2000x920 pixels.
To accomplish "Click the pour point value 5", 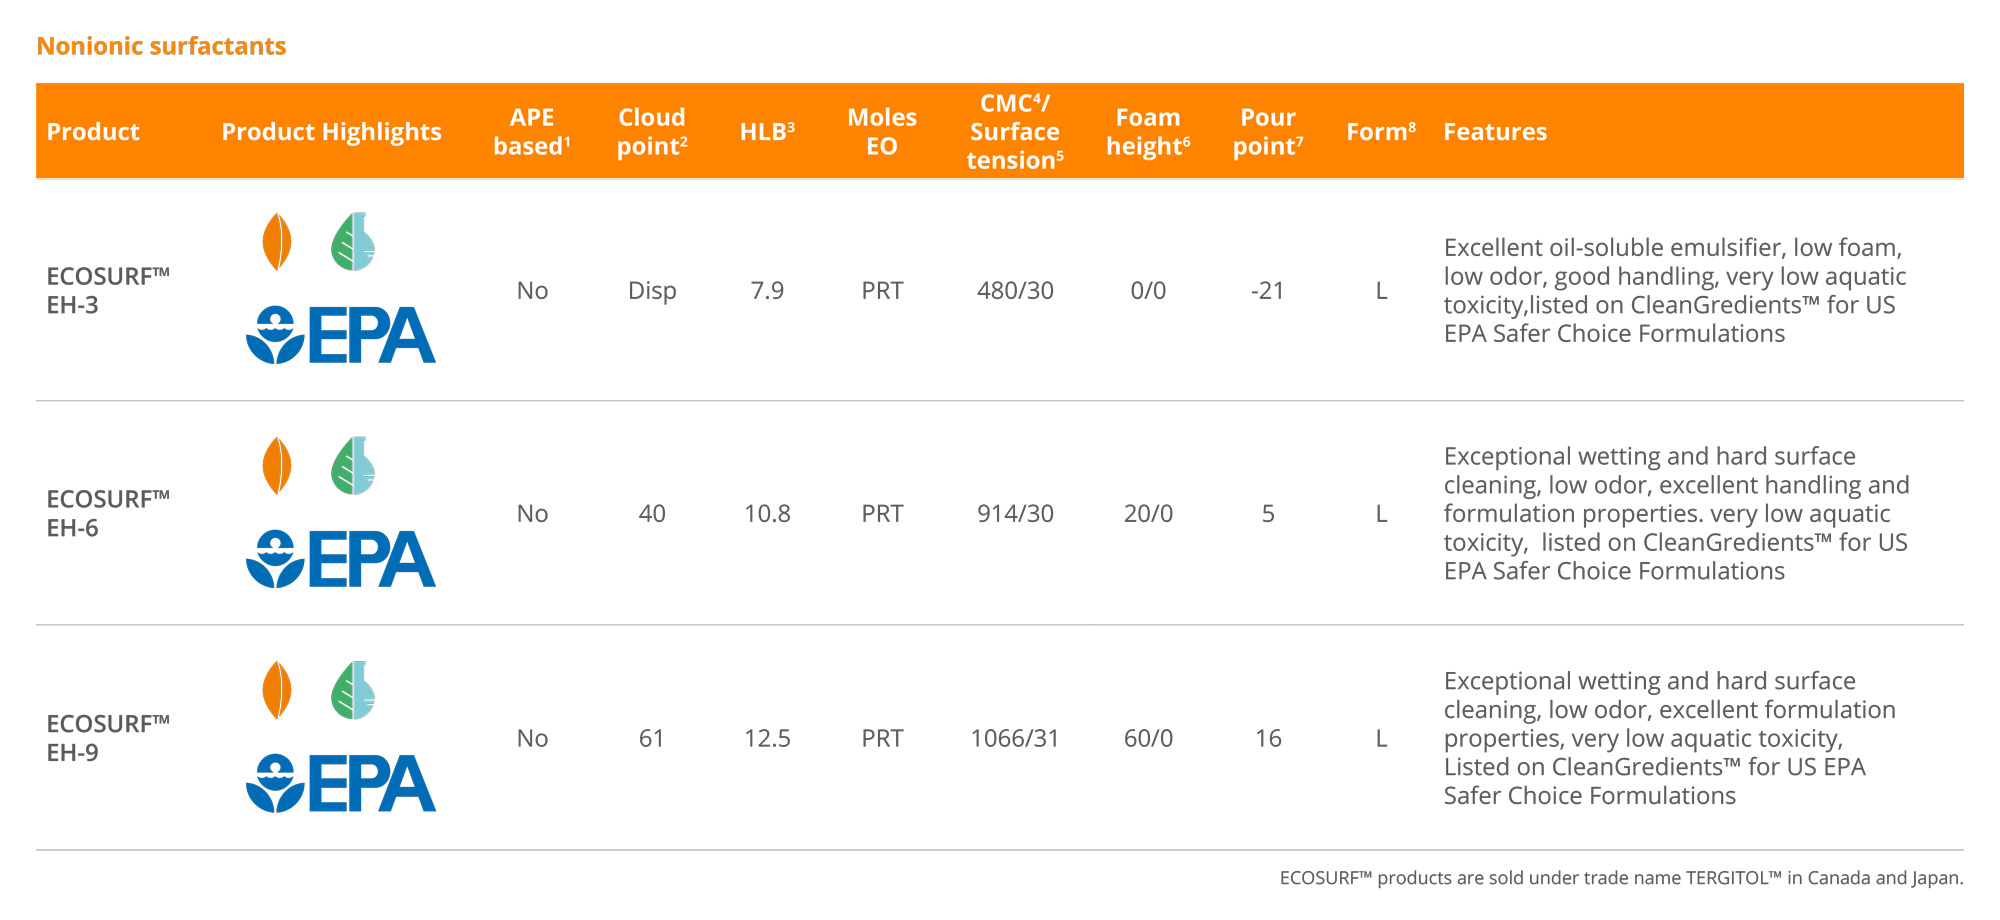I will (1268, 514).
